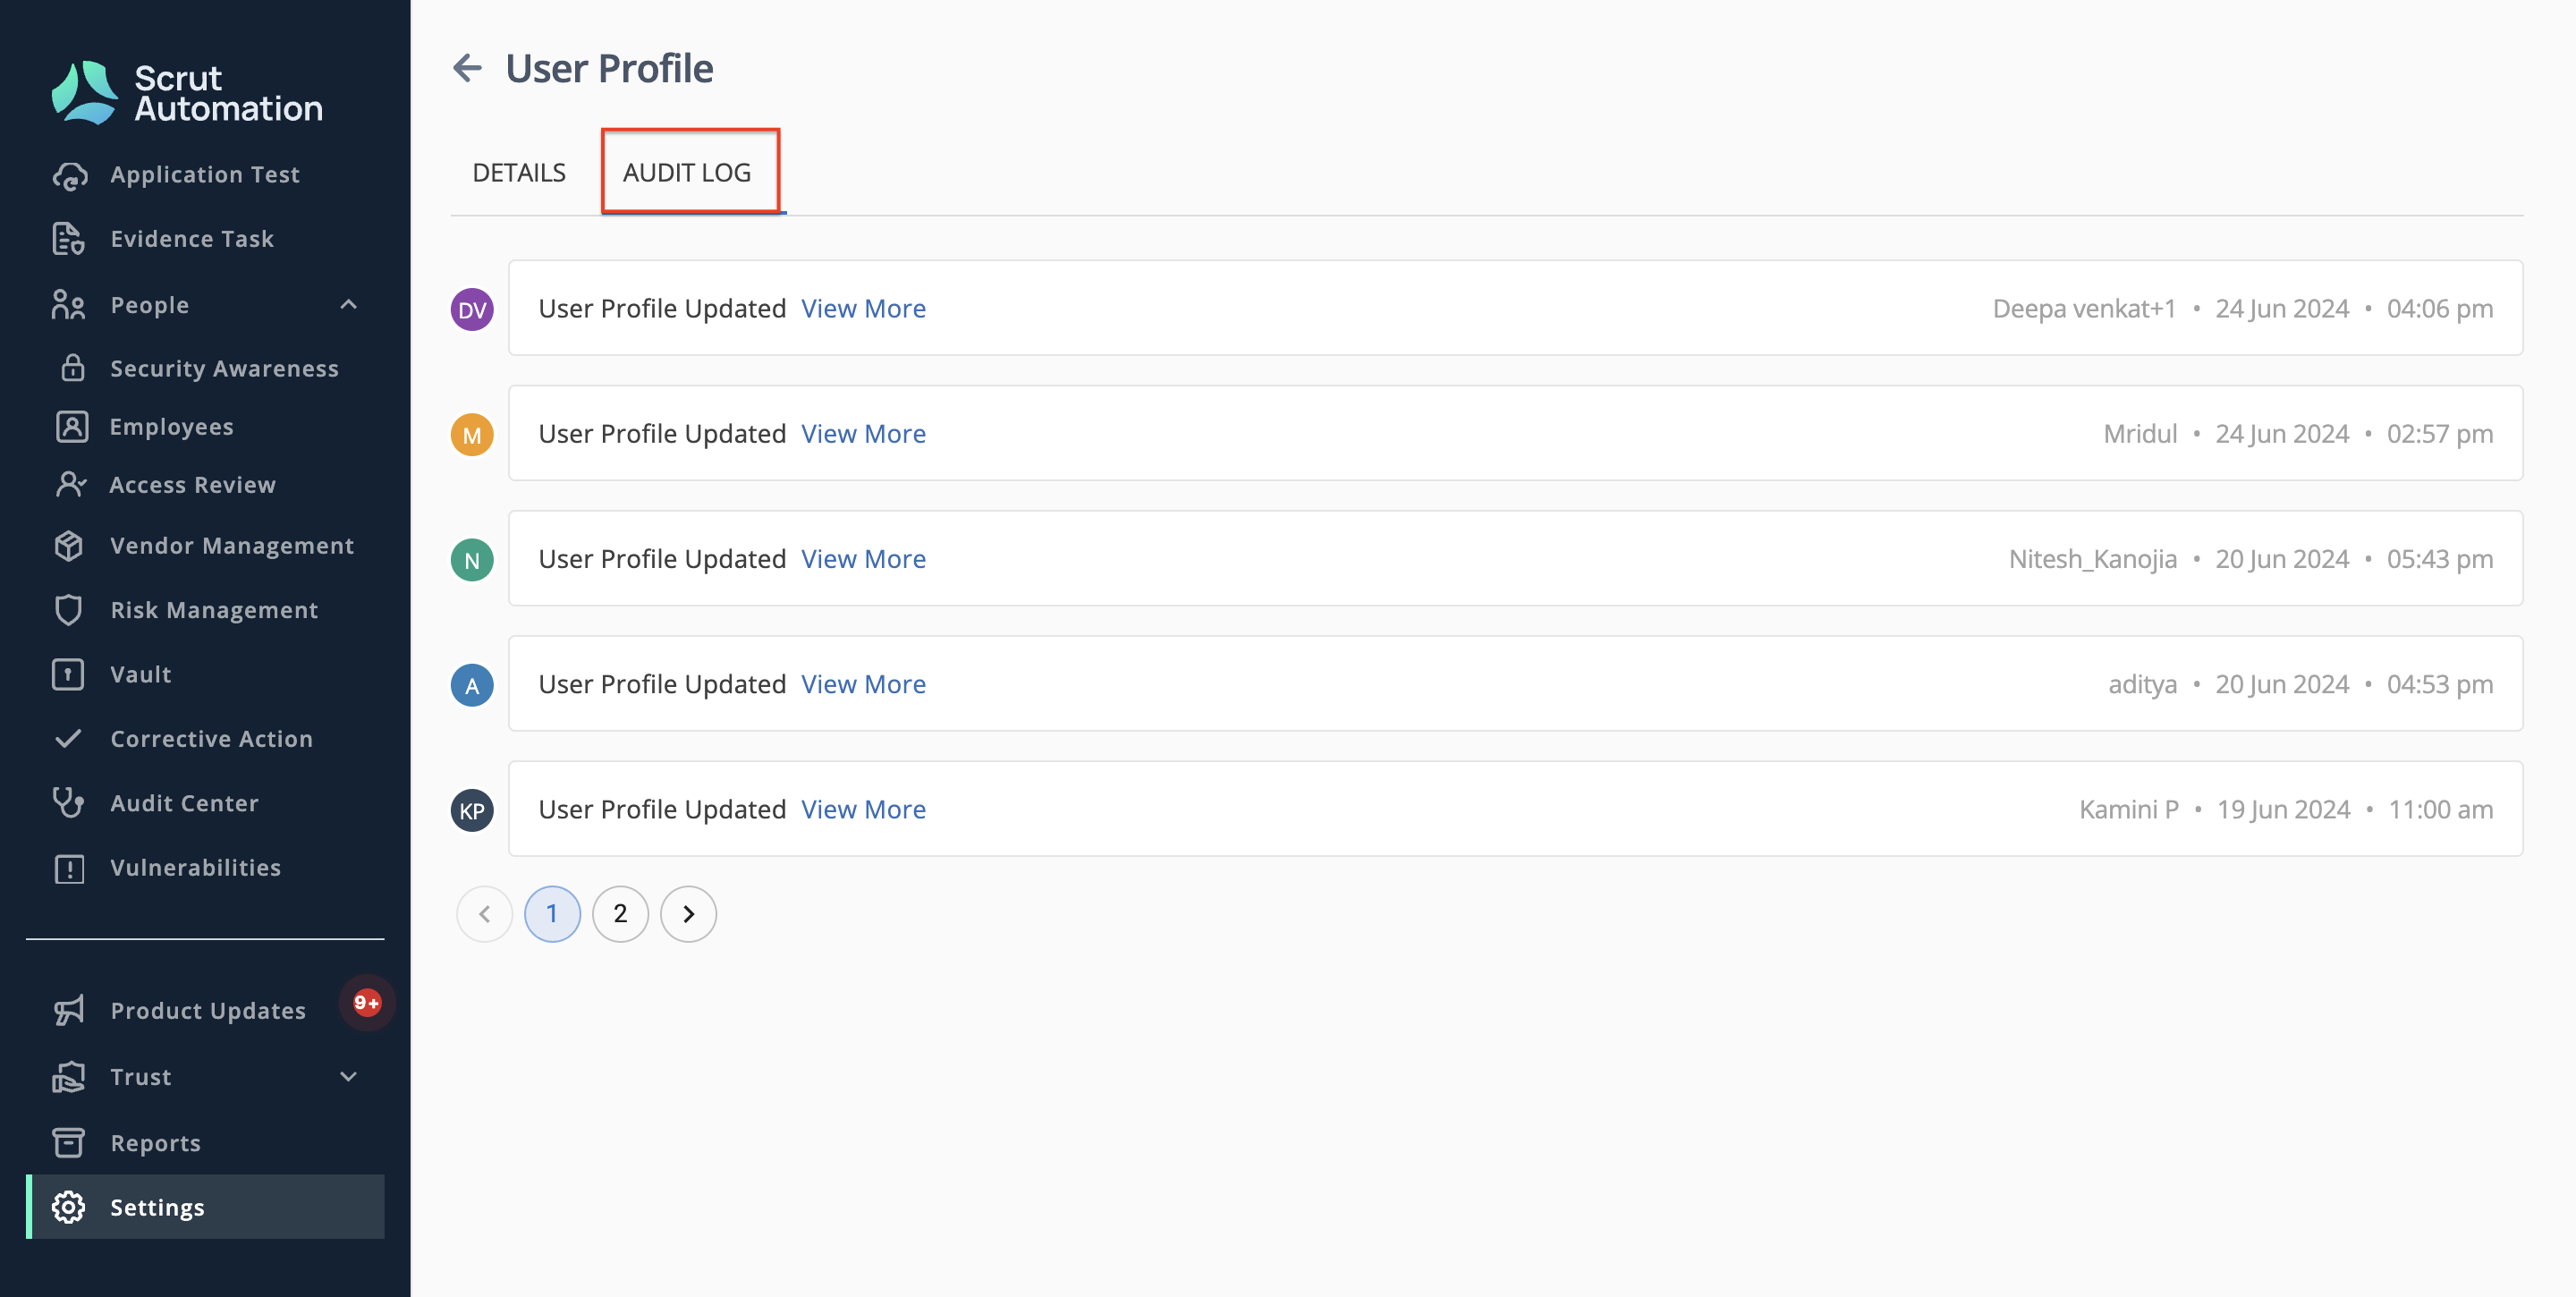Image resolution: width=2576 pixels, height=1297 pixels.
Task: Click the Security Awareness lock icon
Action: tap(72, 368)
